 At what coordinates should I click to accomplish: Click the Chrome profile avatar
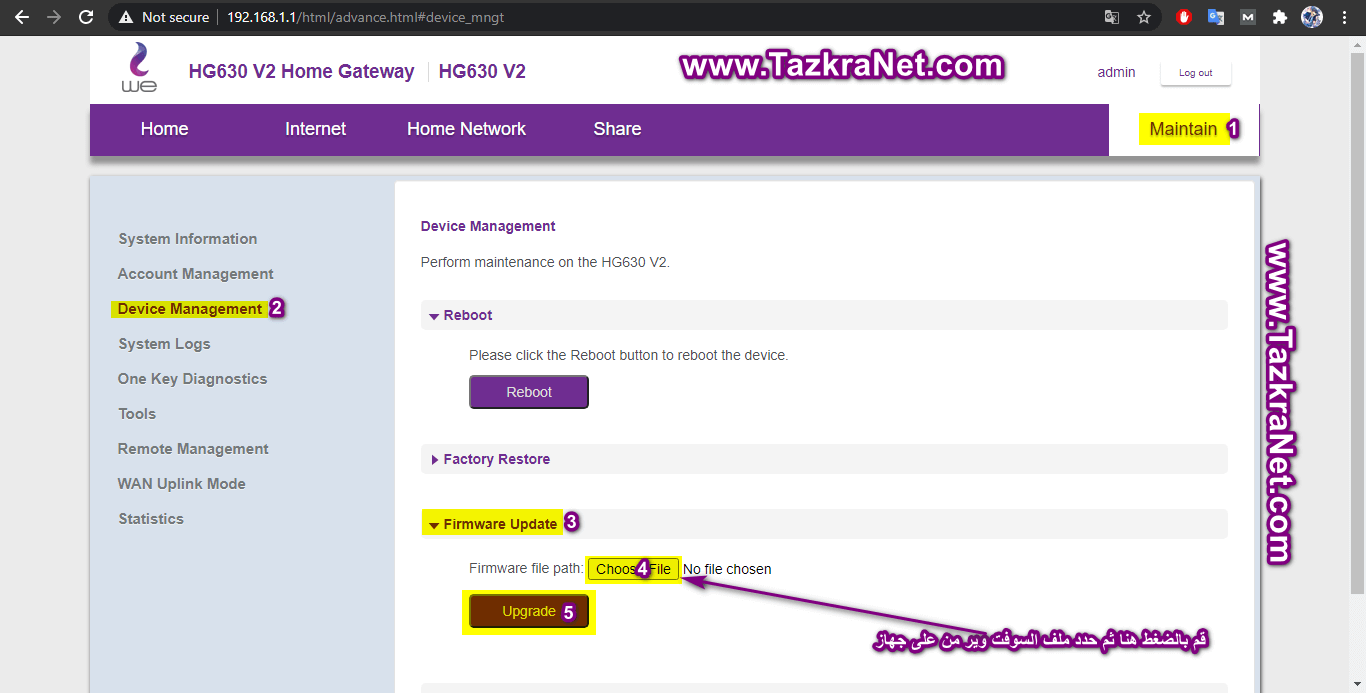1311,17
